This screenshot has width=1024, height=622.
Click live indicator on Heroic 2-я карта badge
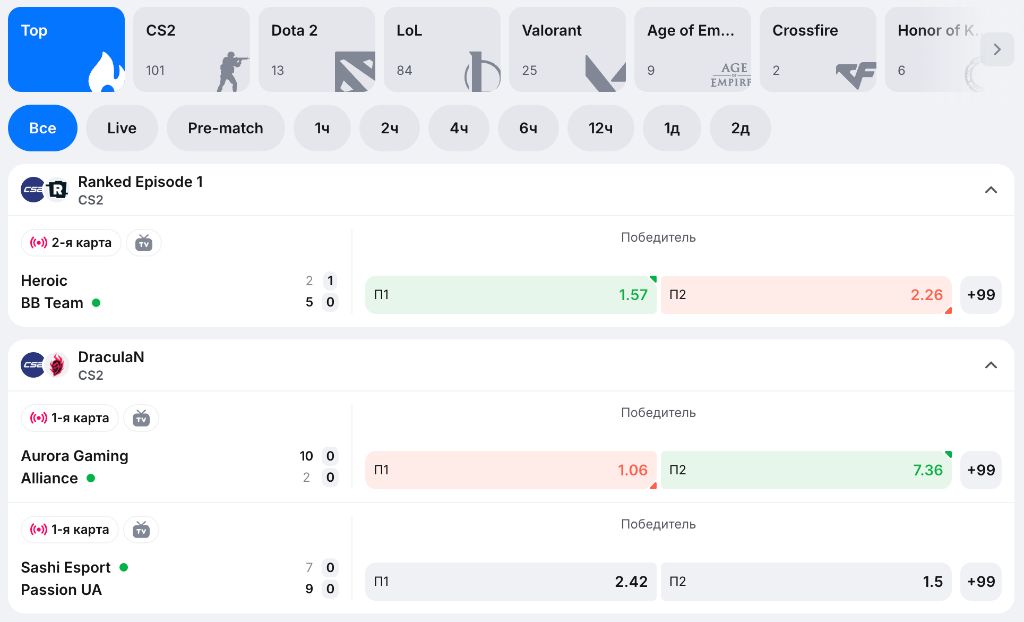(x=39, y=243)
